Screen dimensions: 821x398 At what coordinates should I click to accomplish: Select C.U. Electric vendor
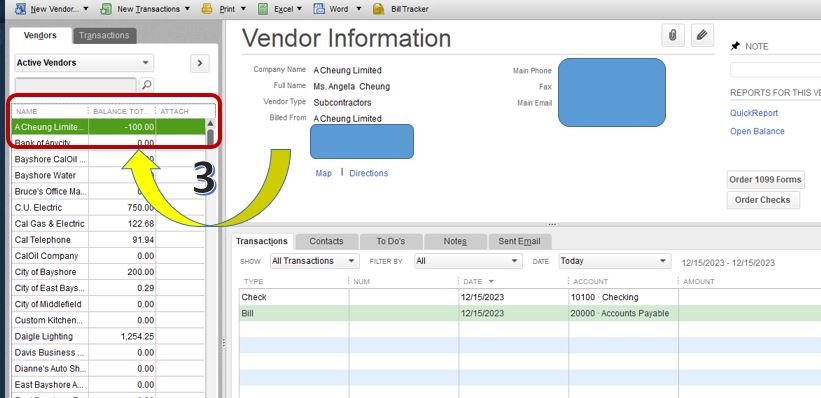pyautogui.click(x=108, y=208)
